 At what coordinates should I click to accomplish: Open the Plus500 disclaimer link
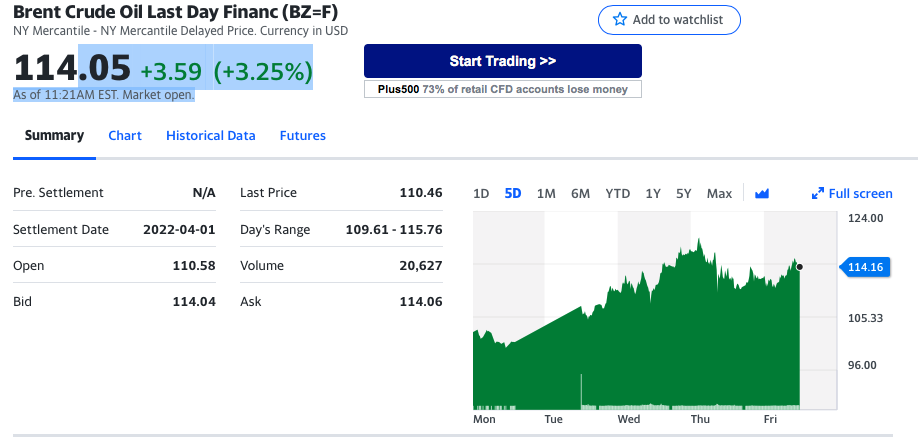[x=502, y=89]
